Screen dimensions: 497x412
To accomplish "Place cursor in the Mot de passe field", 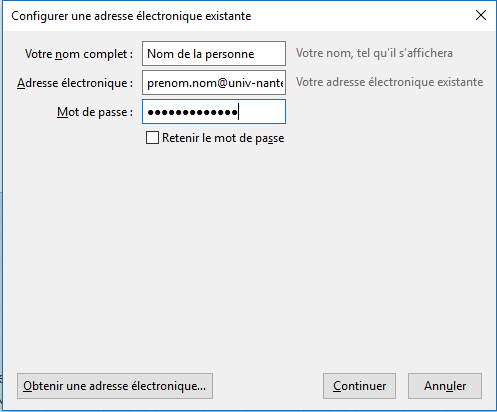I will 214,112.
